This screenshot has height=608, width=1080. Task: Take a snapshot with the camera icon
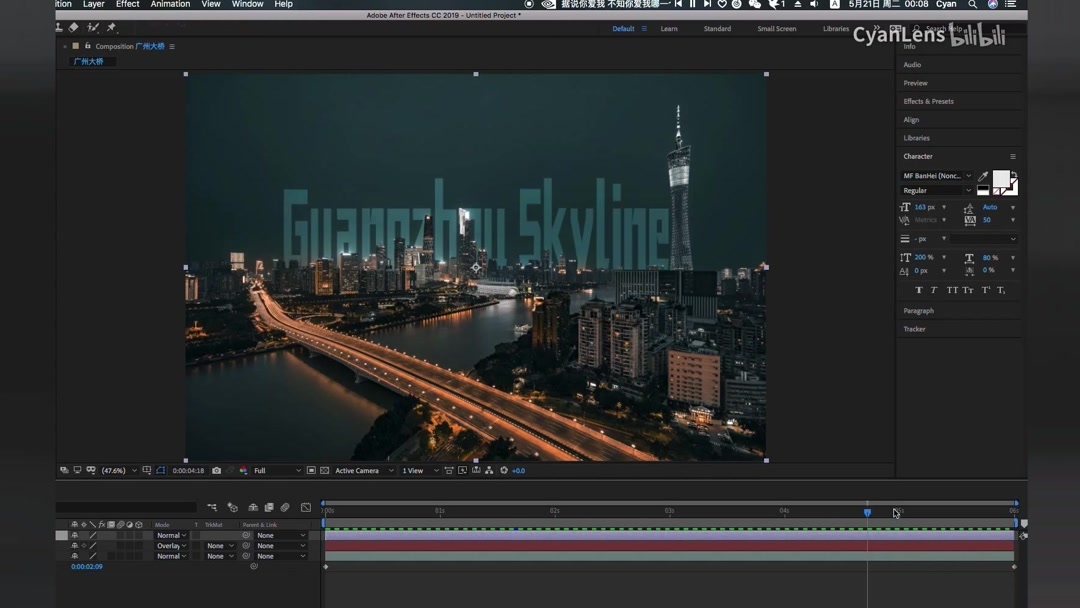point(216,470)
